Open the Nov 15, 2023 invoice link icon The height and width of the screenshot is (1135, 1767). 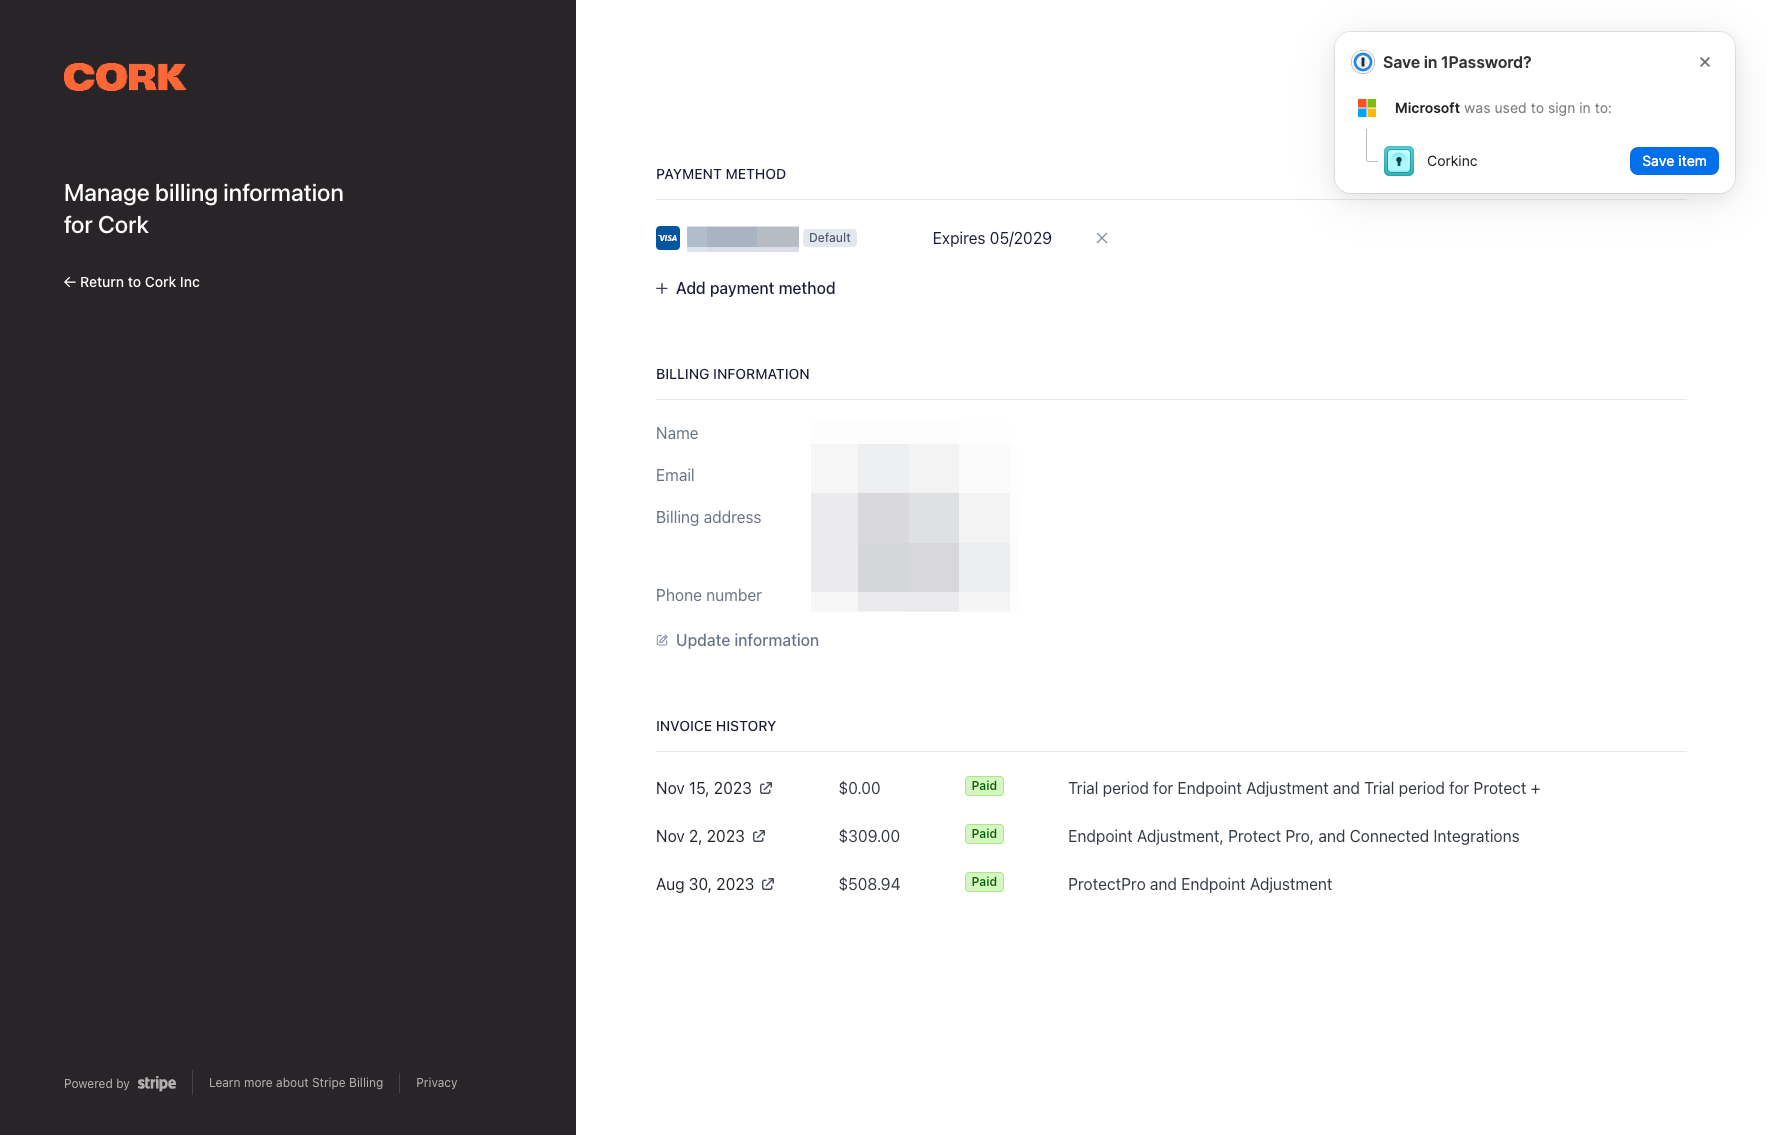tap(766, 788)
